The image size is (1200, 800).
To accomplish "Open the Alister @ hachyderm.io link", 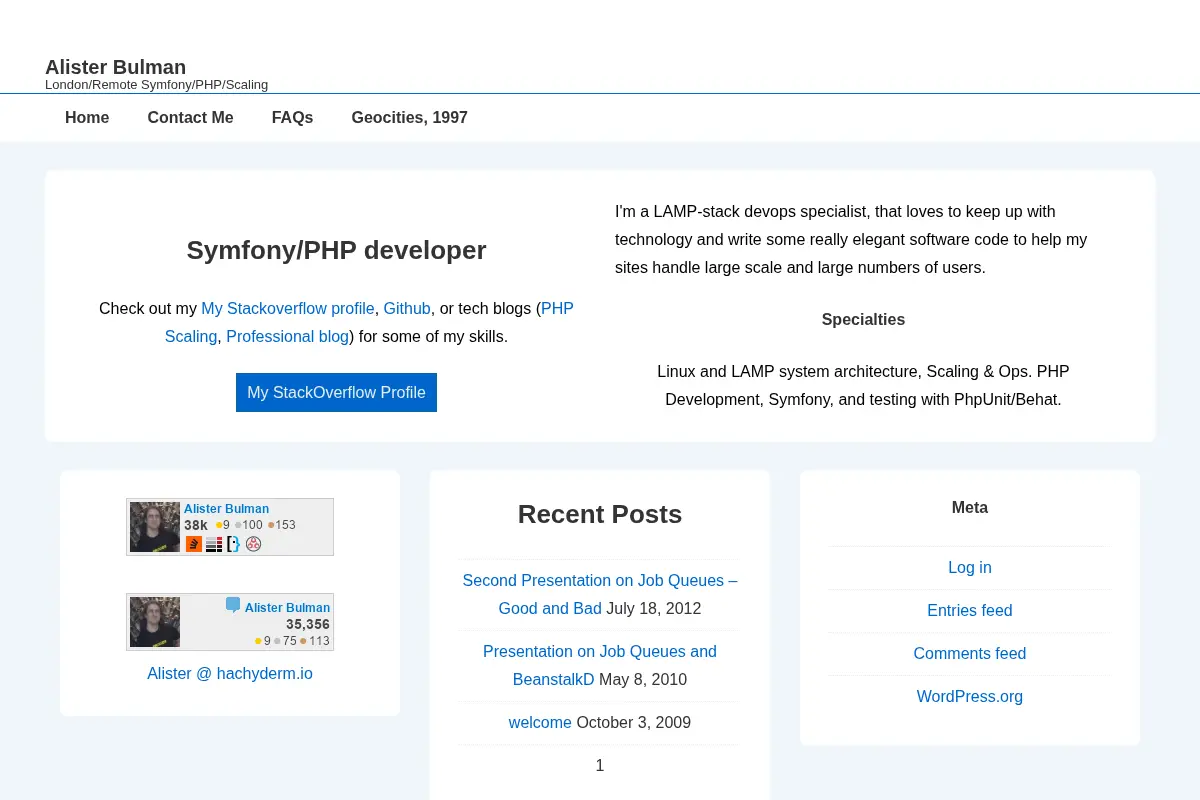I will [x=230, y=673].
